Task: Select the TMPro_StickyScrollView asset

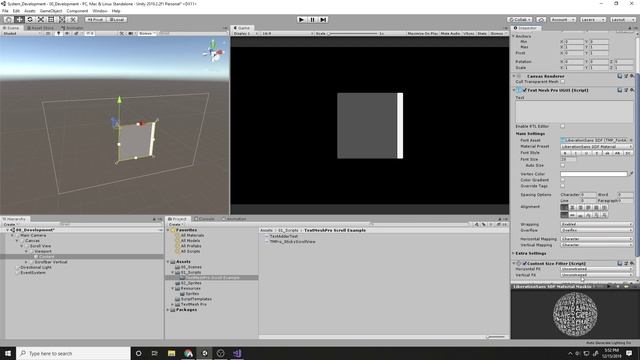Action: point(292,242)
